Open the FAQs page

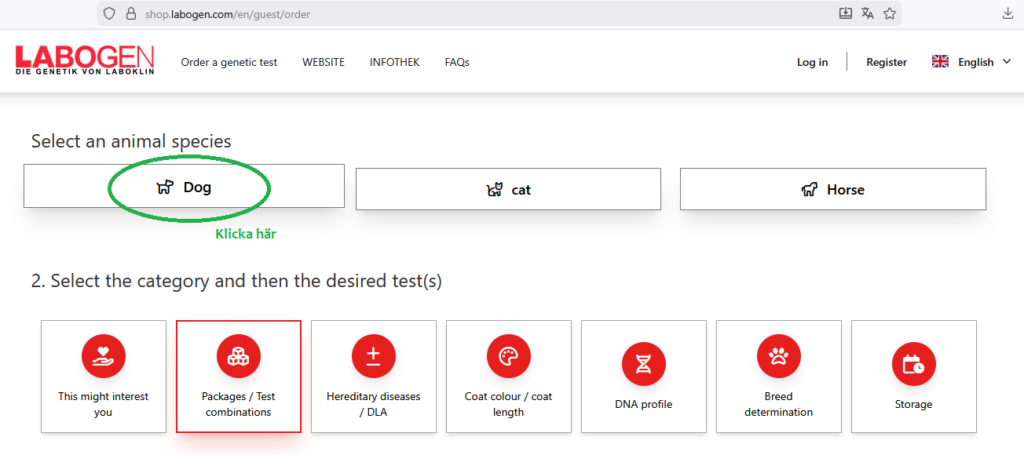point(457,62)
